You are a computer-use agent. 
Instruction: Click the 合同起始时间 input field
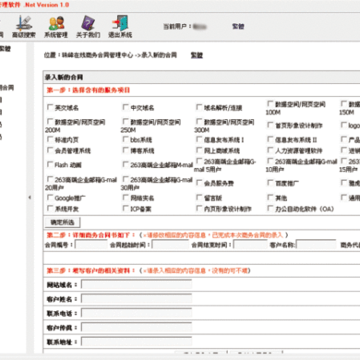coord(171,245)
